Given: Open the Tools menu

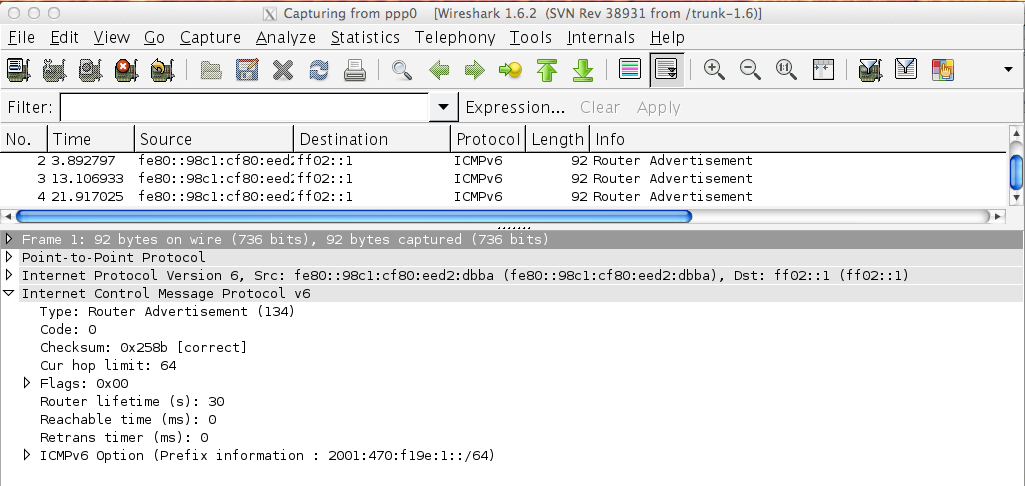Looking at the screenshot, I should (531, 37).
